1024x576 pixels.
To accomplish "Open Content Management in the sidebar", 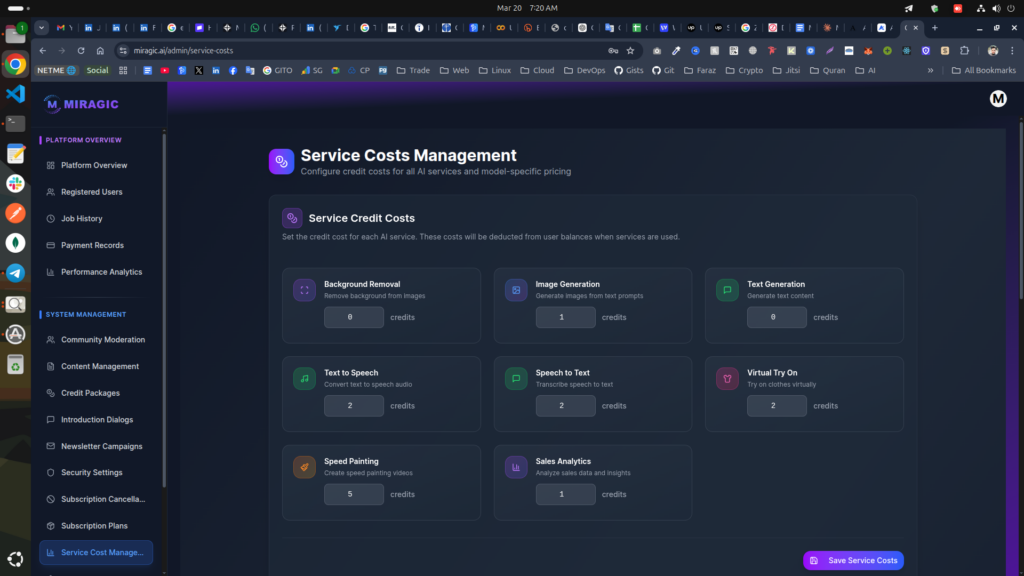I will pos(95,366).
